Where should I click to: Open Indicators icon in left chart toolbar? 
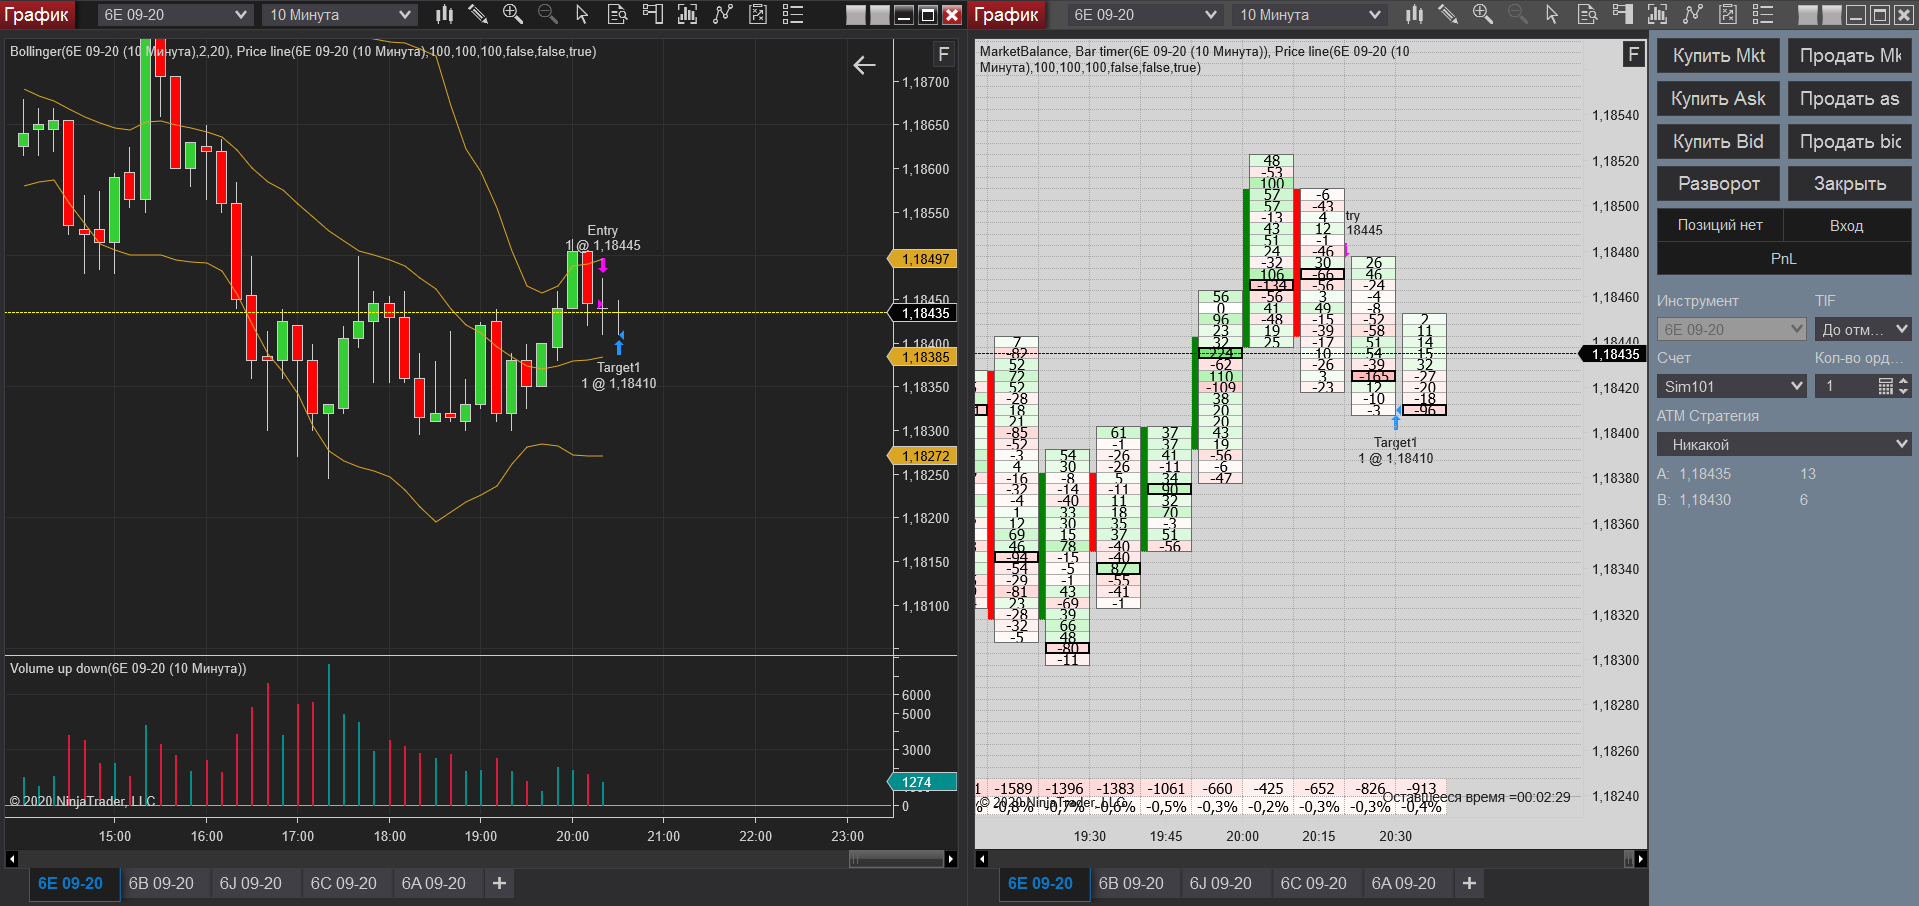(x=723, y=14)
